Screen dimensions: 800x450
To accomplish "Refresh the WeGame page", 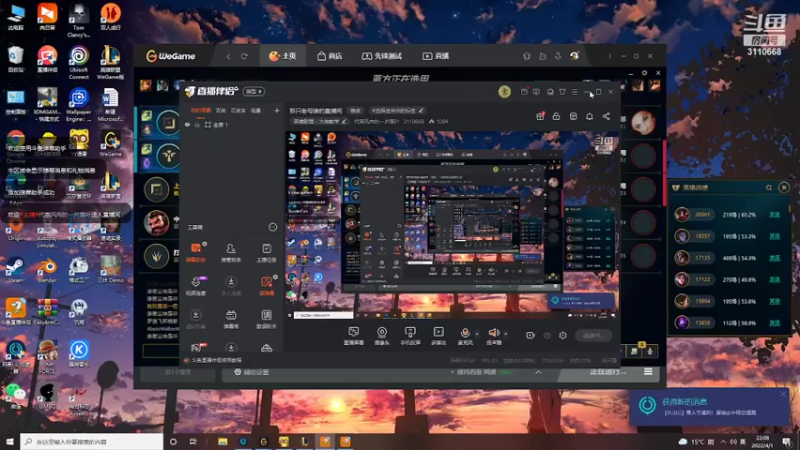I will [x=244, y=56].
